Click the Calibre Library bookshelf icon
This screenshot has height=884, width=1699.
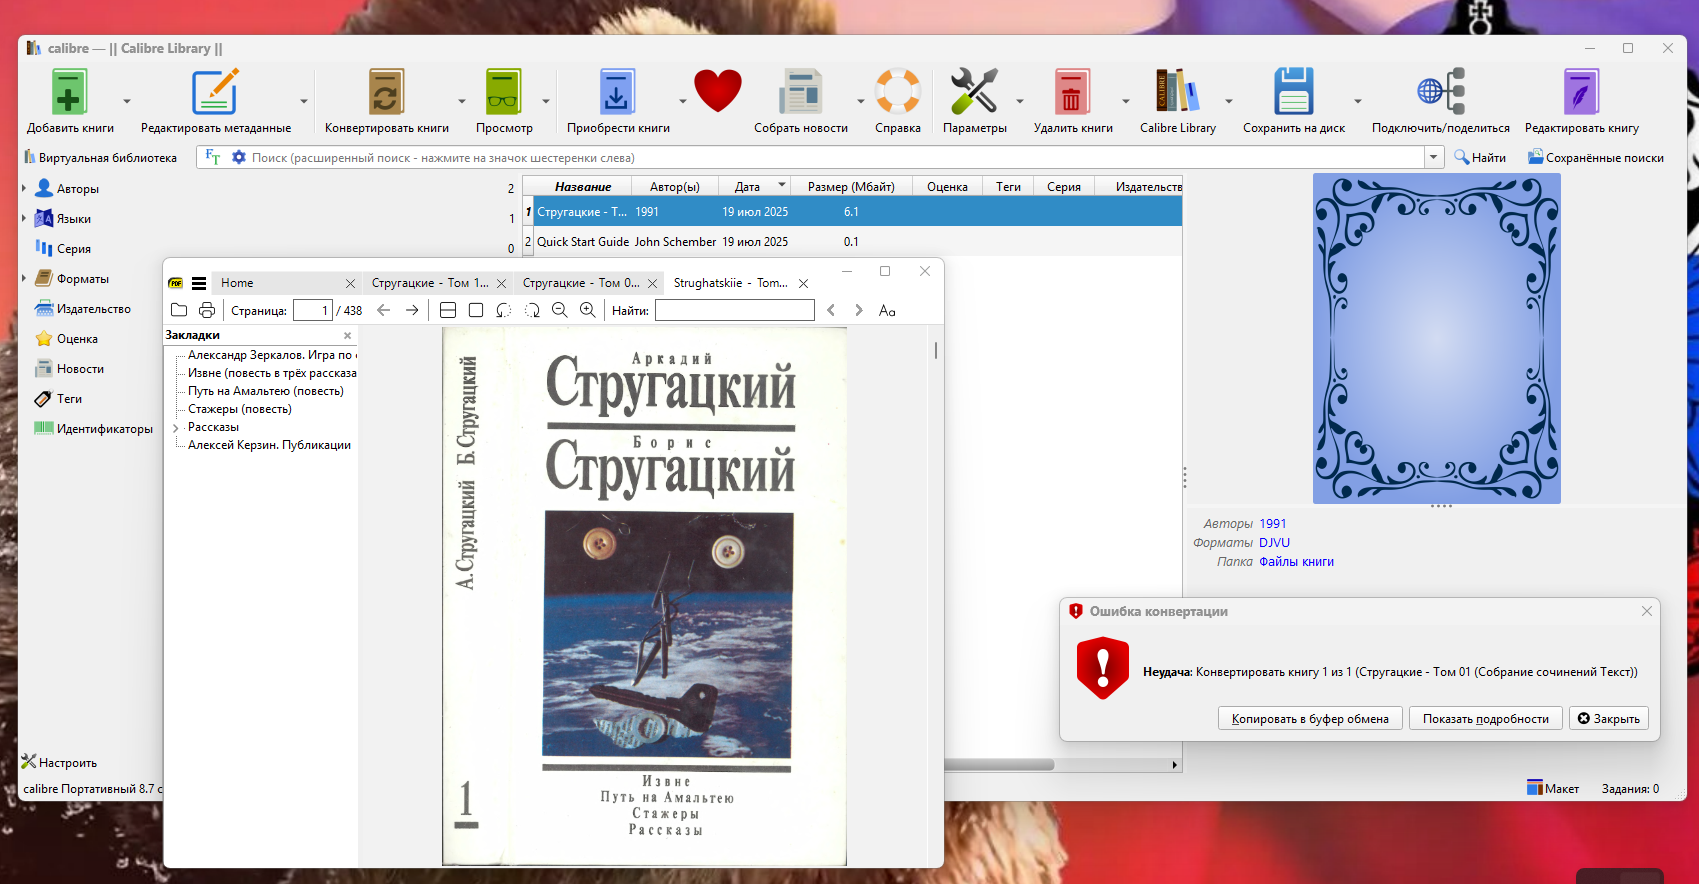(x=1177, y=92)
